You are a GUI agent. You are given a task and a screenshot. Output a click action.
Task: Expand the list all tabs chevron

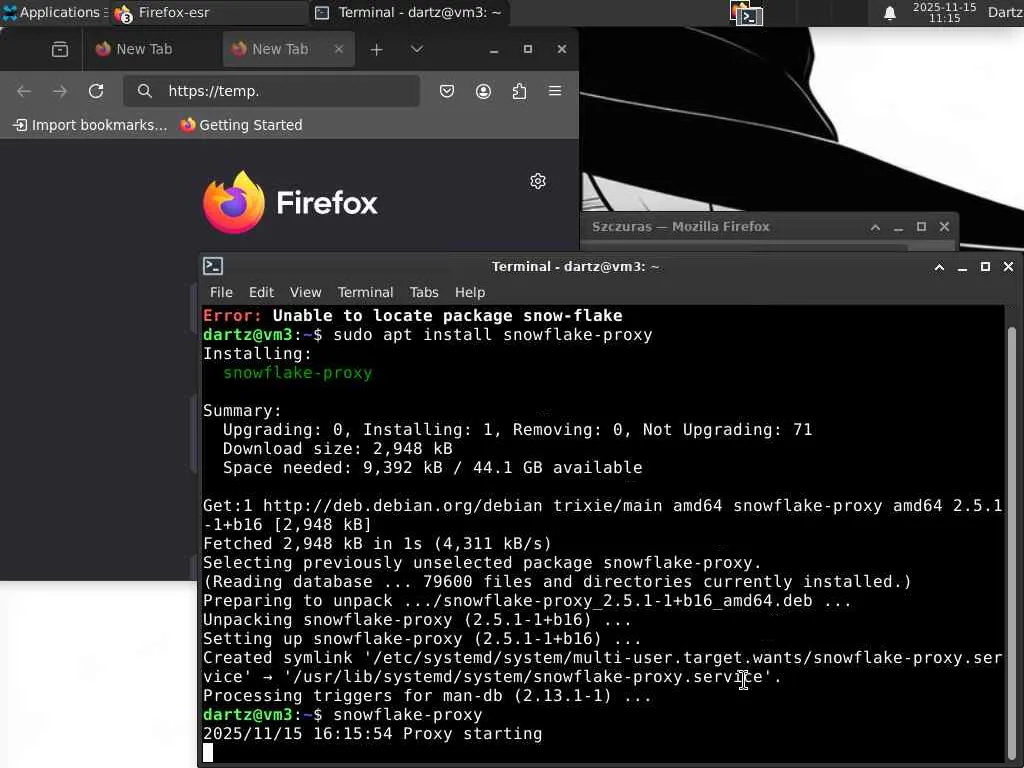coord(417,49)
